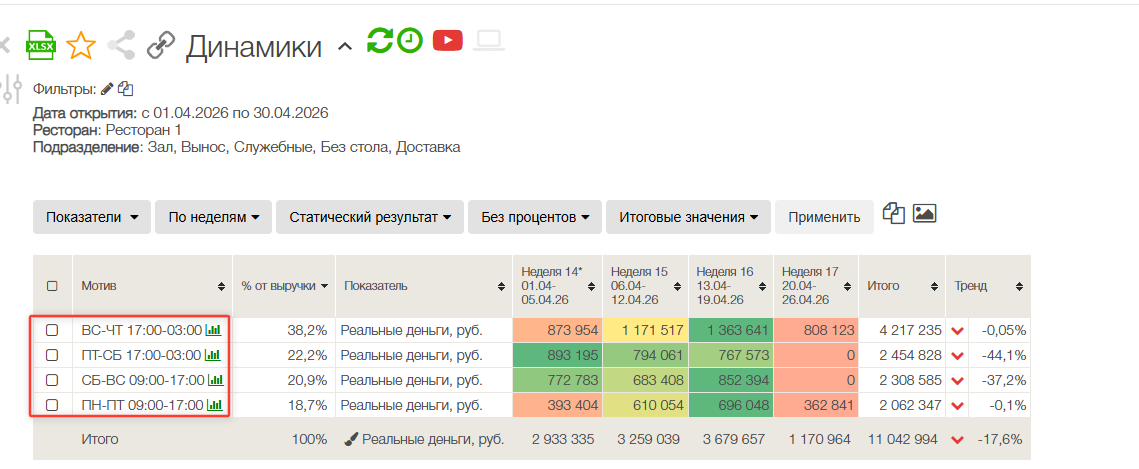Click the cell with value 893 195

tap(556, 355)
